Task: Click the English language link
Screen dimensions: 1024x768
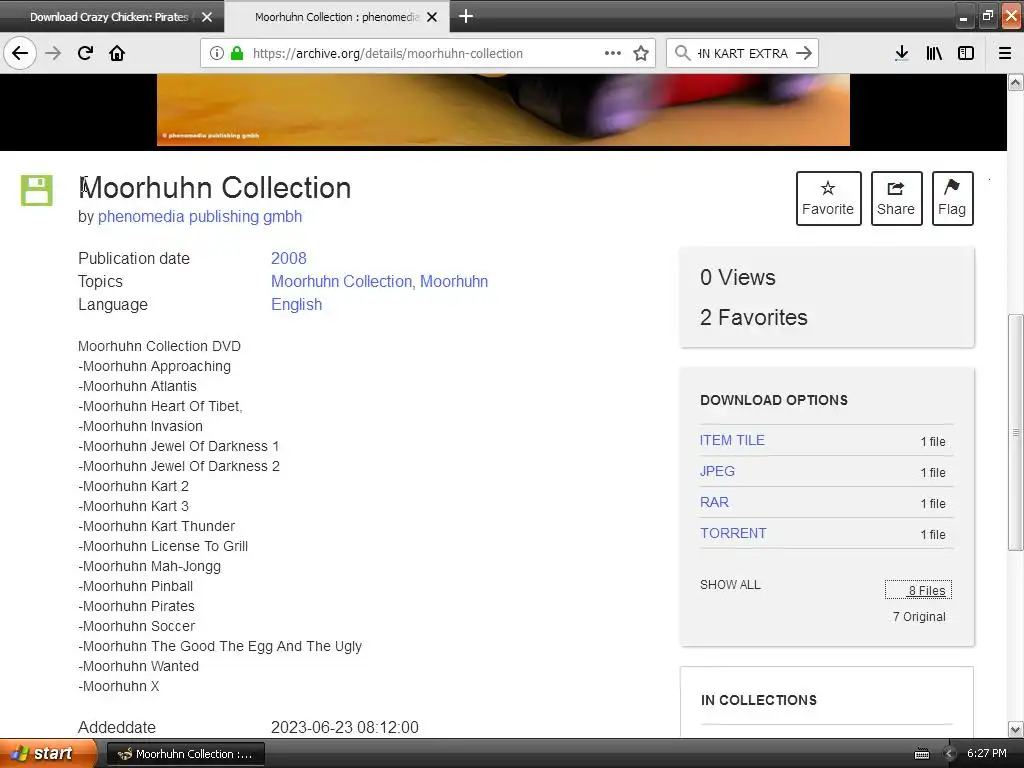Action: (x=296, y=304)
